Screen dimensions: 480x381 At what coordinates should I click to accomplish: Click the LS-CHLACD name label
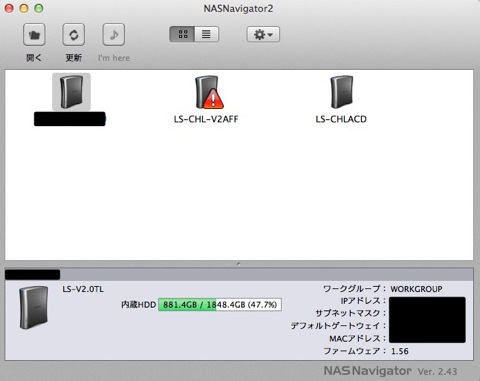point(341,119)
